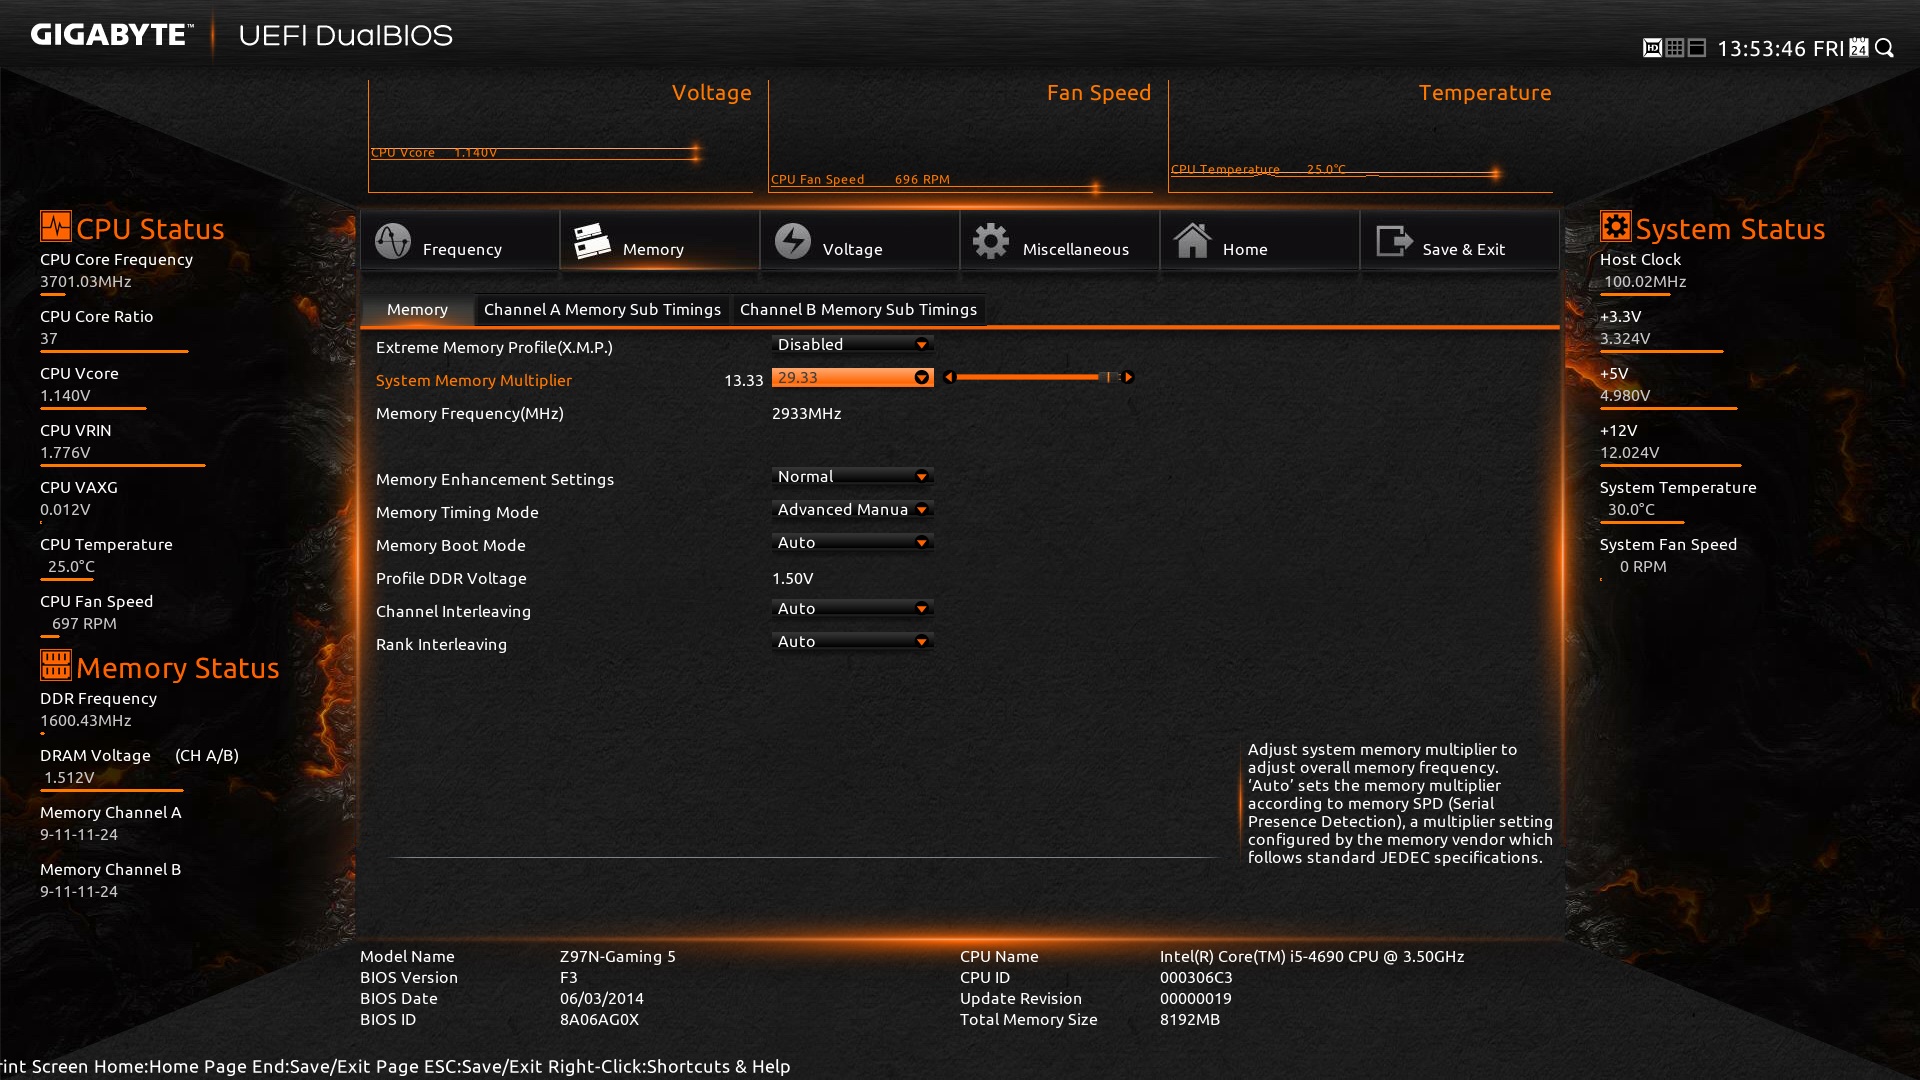Switch to the grid view mode icon
Screen dimensions: 1920x1080
[1675, 48]
